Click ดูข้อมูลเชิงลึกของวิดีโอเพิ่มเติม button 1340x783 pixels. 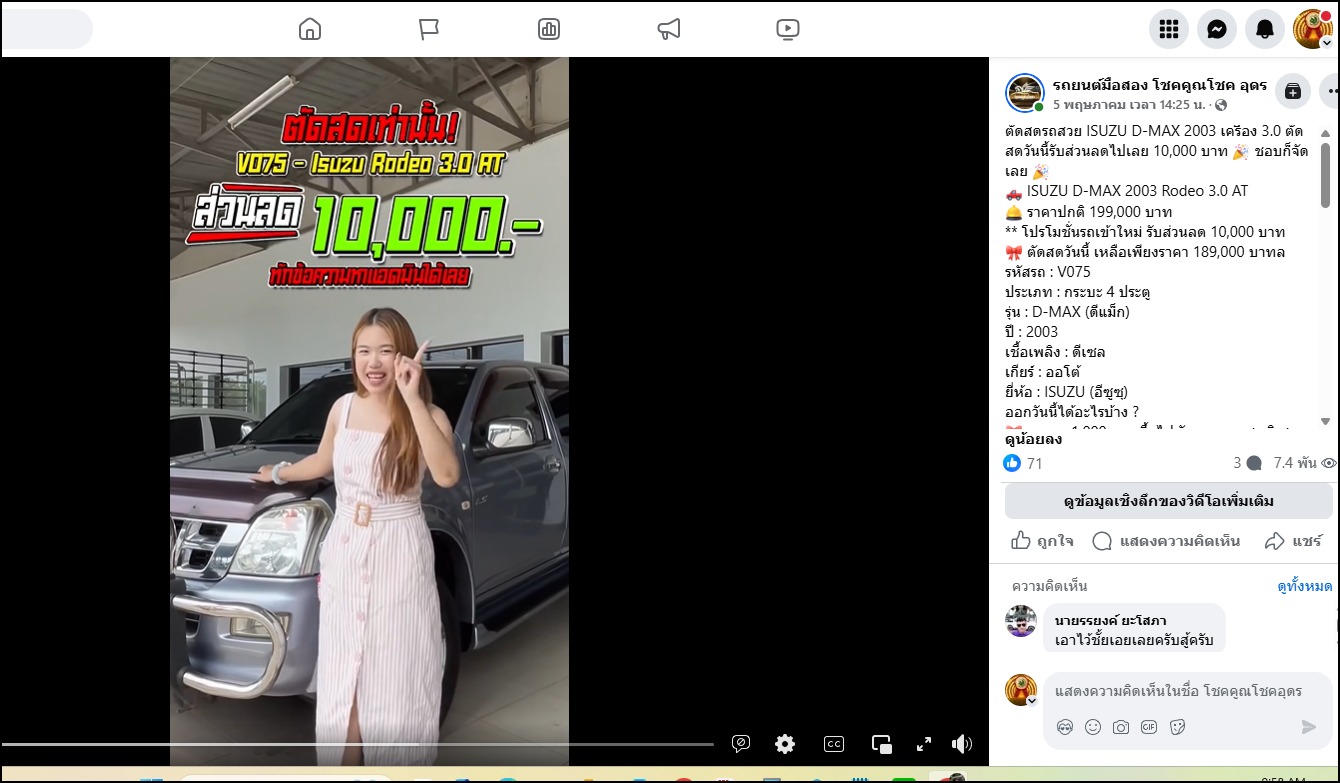1169,501
